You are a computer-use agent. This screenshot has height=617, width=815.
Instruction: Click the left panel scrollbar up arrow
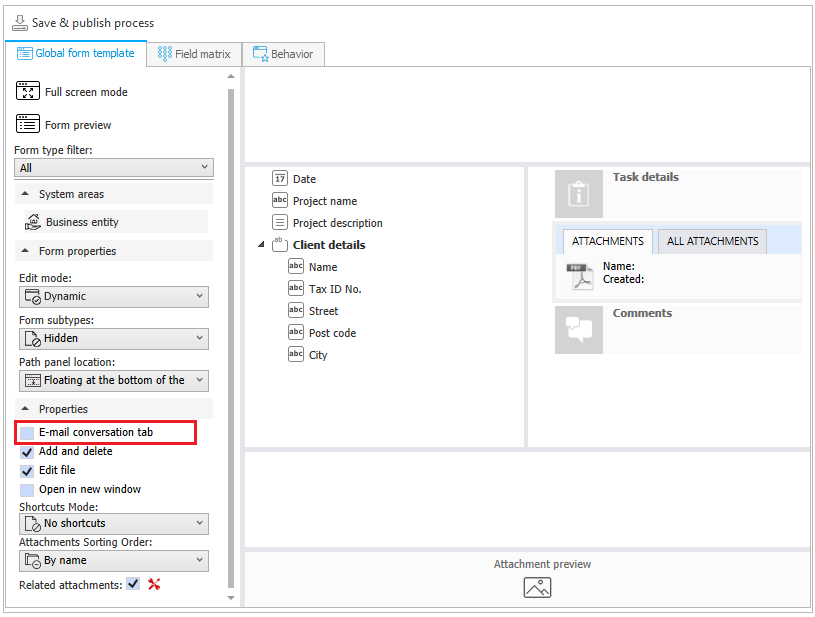click(231, 76)
